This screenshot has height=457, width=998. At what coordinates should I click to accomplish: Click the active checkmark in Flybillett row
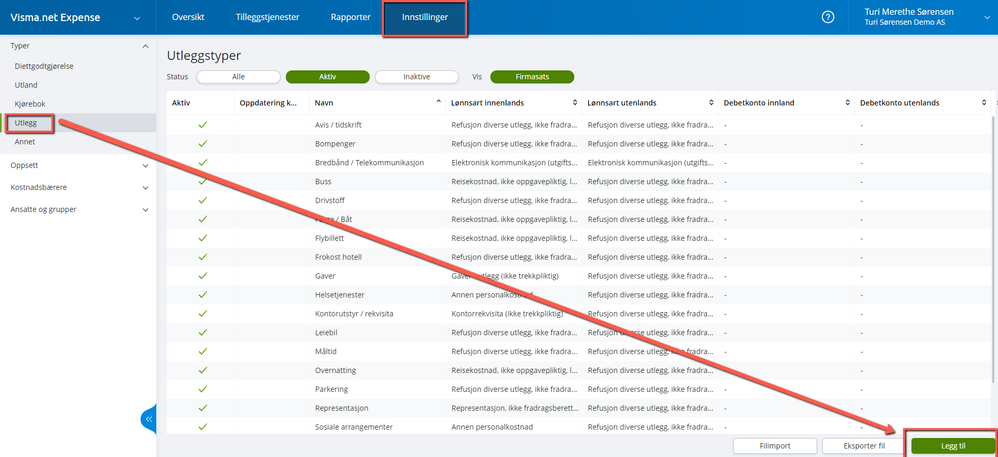pos(203,238)
